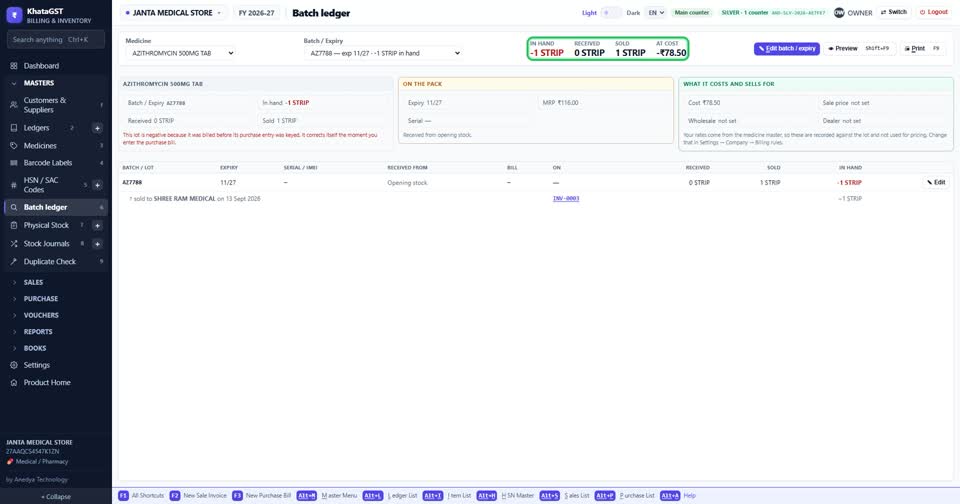
Task: Click the FY 2026-27 financial year chip
Action: 257,13
